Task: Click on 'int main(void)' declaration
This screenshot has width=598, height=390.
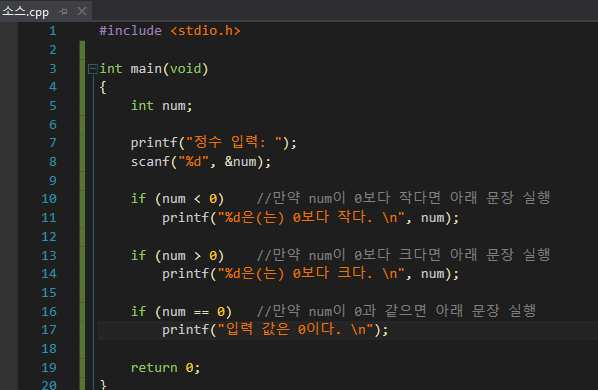Action: 154,69
